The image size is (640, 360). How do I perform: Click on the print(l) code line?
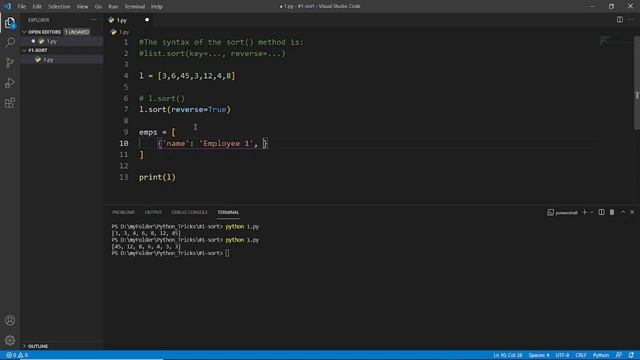(x=157, y=177)
